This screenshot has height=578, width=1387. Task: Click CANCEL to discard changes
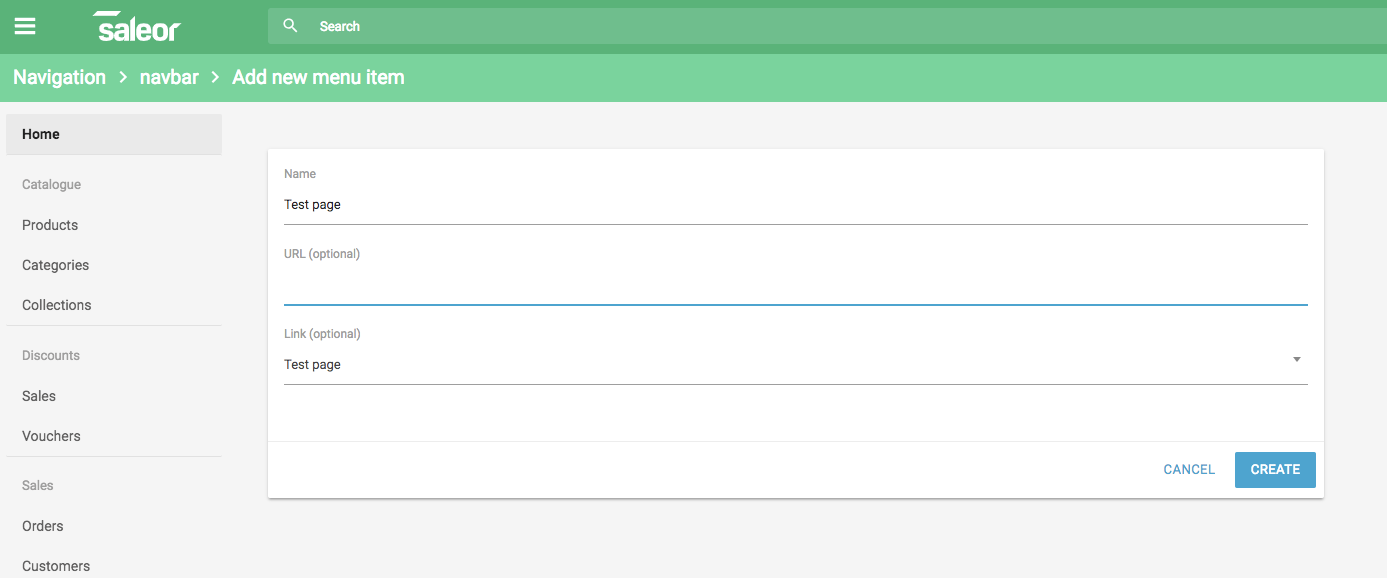pos(1188,469)
